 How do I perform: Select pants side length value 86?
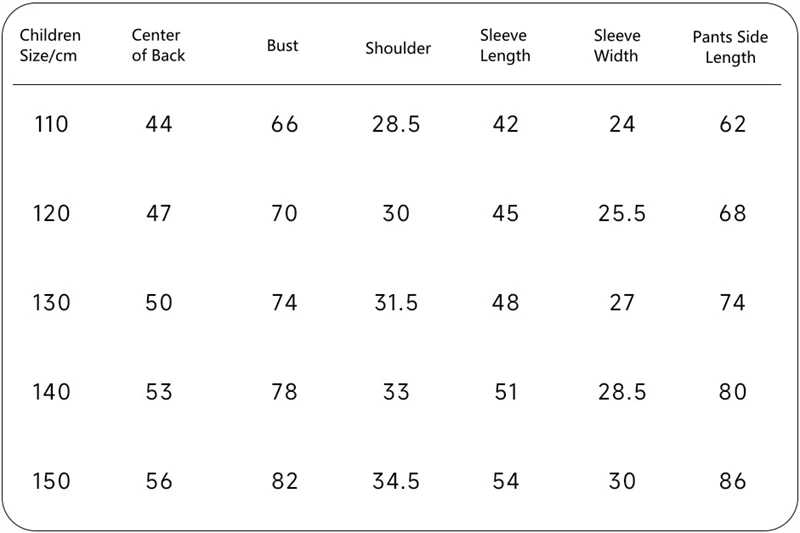[733, 481]
